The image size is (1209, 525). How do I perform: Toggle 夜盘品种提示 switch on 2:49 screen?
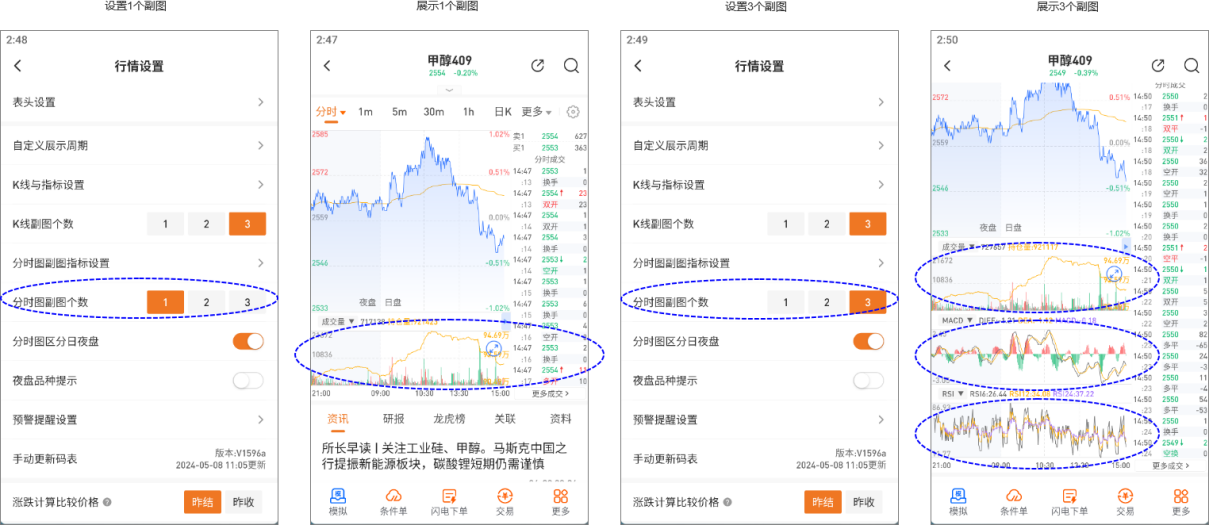point(868,380)
